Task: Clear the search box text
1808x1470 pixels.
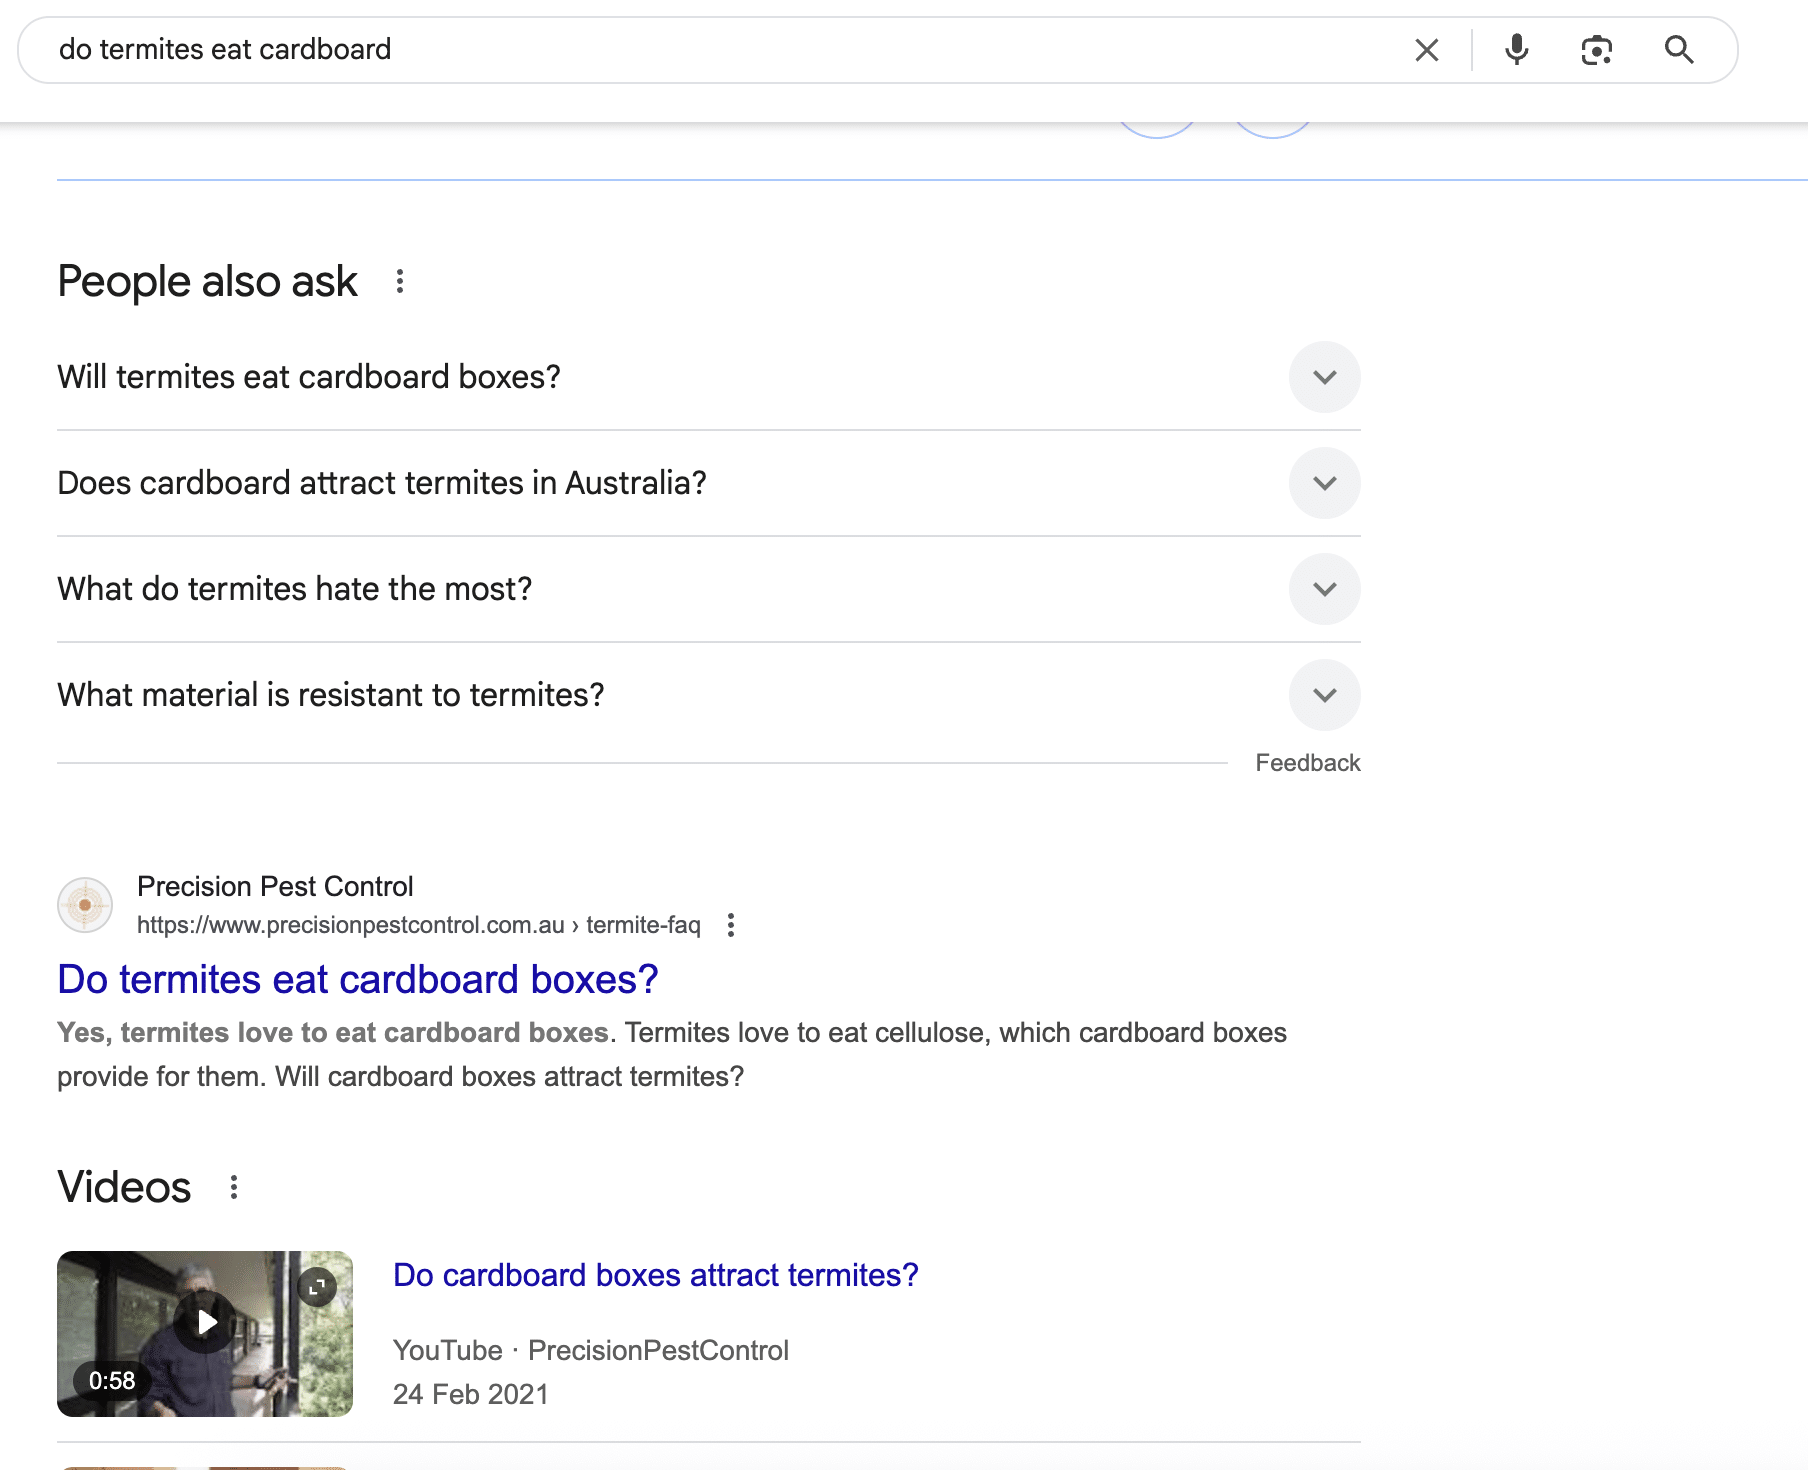Action: pos(1427,50)
